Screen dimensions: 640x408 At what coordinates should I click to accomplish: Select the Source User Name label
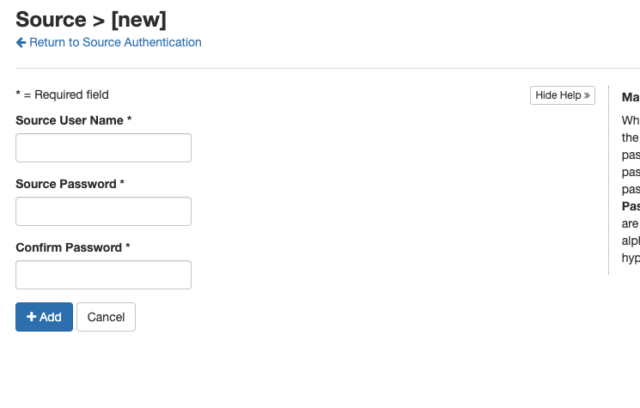pos(69,120)
